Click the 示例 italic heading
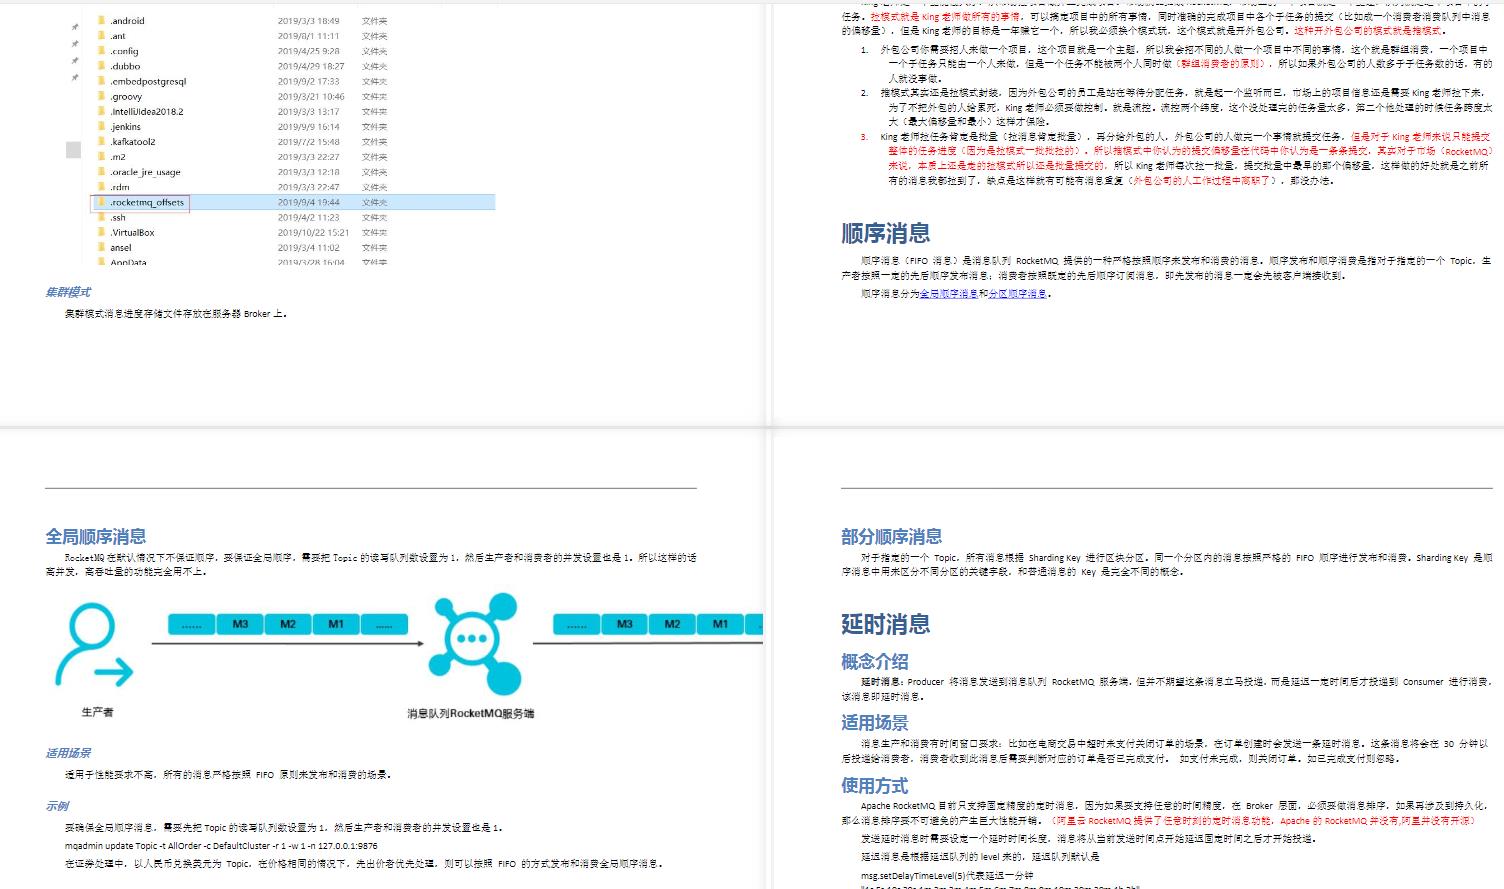The width and height of the screenshot is (1504, 889). (x=56, y=806)
